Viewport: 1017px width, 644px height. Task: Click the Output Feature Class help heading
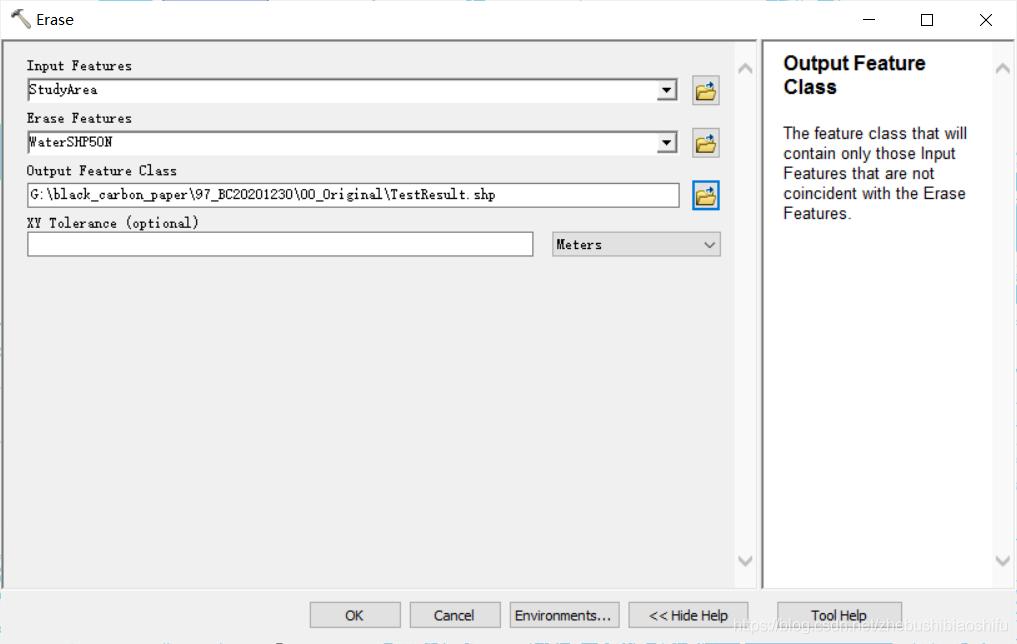854,75
